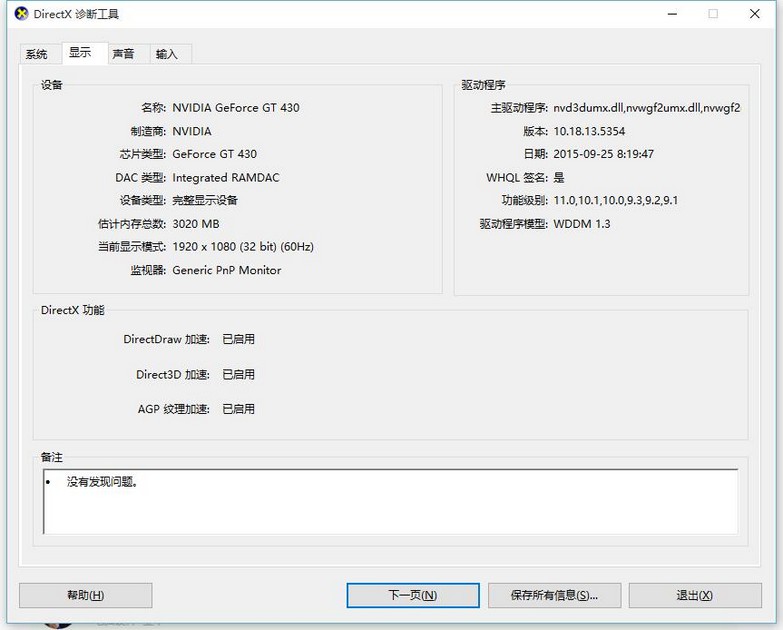Select the 显示 tab

coord(81,53)
